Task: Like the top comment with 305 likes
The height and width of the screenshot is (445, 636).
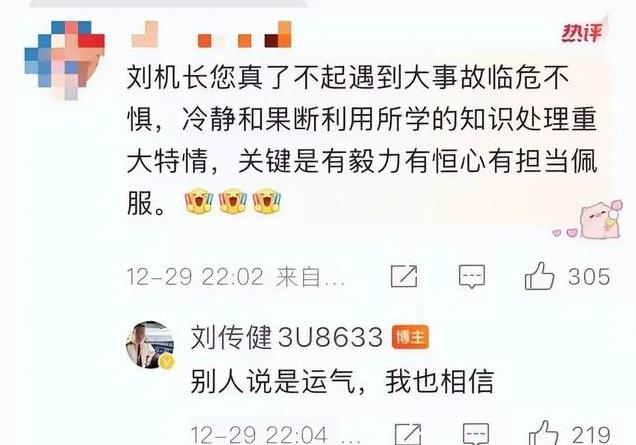Action: (539, 276)
